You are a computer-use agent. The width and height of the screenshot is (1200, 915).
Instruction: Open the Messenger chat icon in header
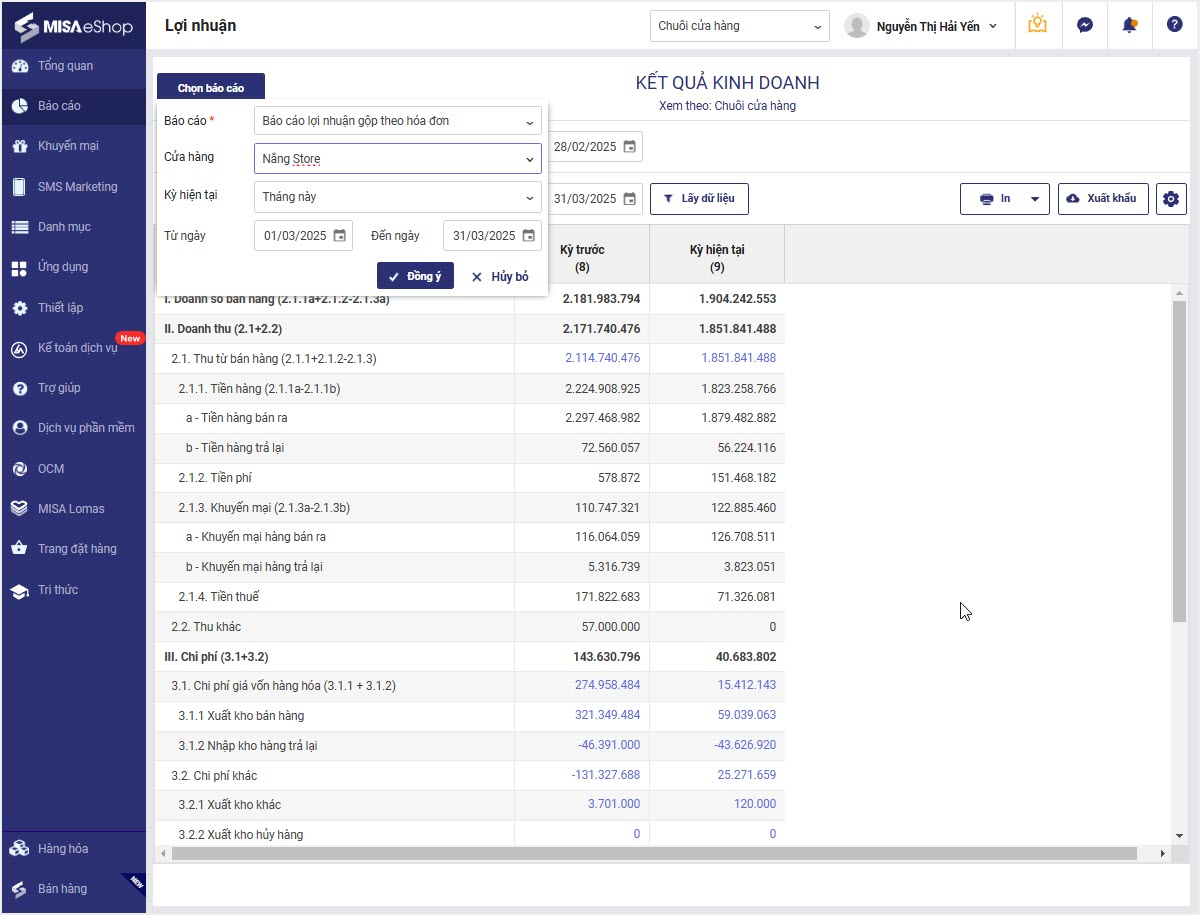click(1084, 25)
